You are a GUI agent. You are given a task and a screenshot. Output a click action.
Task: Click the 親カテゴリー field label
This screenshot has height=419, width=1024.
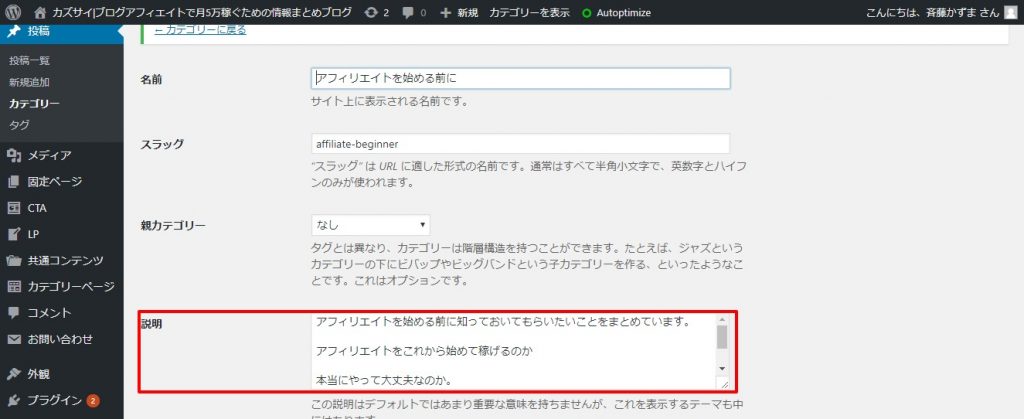173,226
